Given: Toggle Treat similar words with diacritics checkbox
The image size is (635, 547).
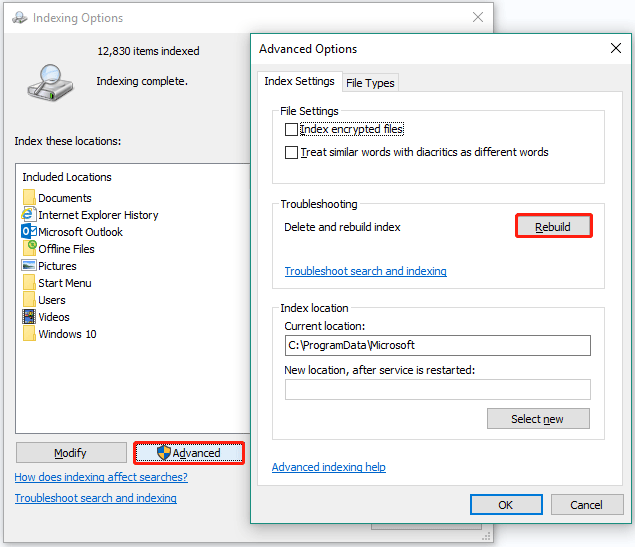Looking at the screenshot, I should click(292, 153).
